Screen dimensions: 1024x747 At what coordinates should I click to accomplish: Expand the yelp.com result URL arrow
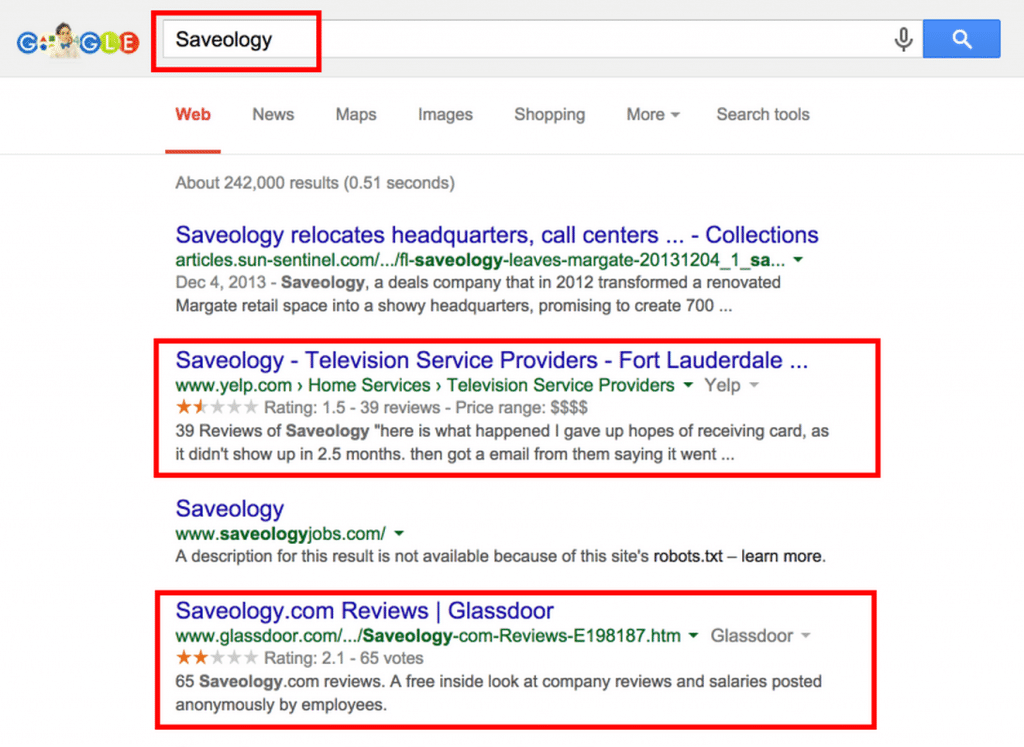click(688, 385)
